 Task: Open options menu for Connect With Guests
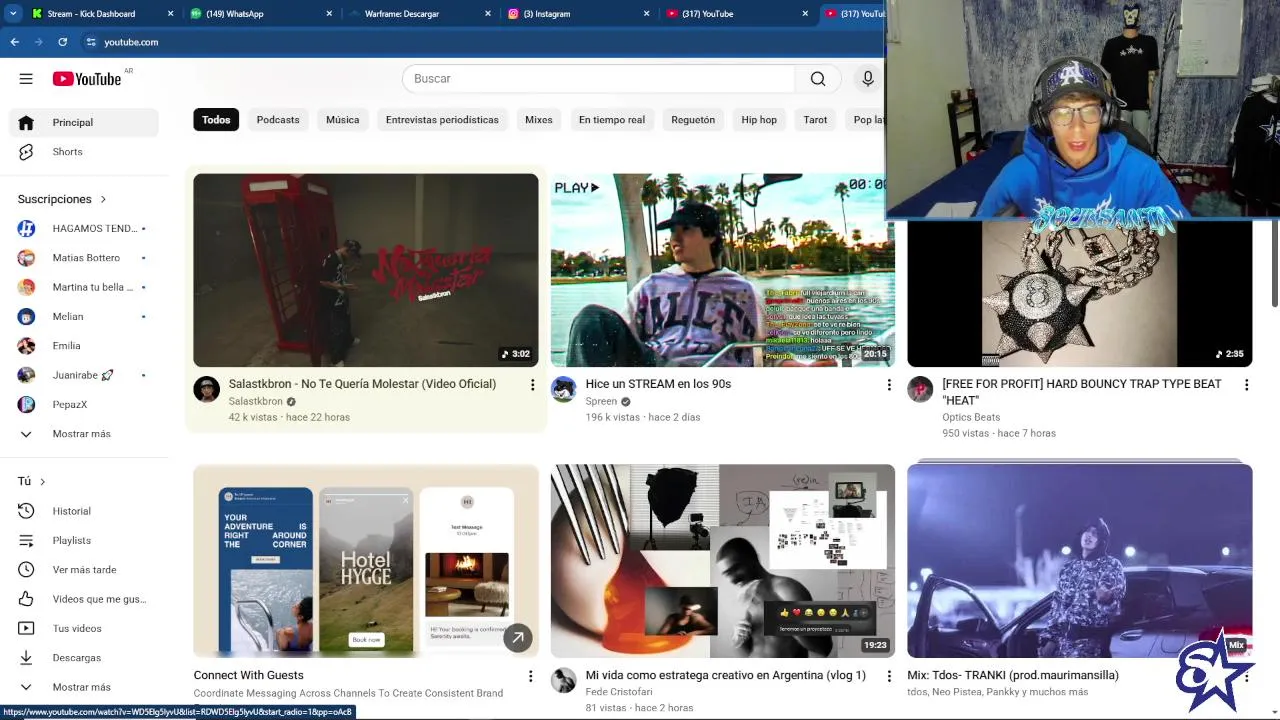point(532,677)
